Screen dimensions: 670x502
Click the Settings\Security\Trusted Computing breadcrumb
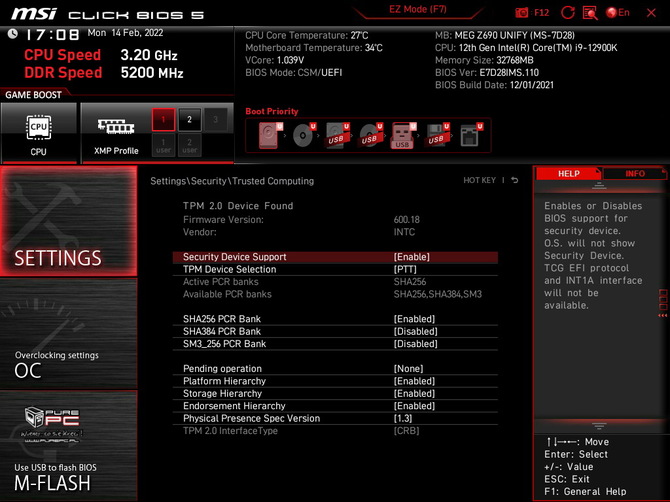click(x=232, y=181)
